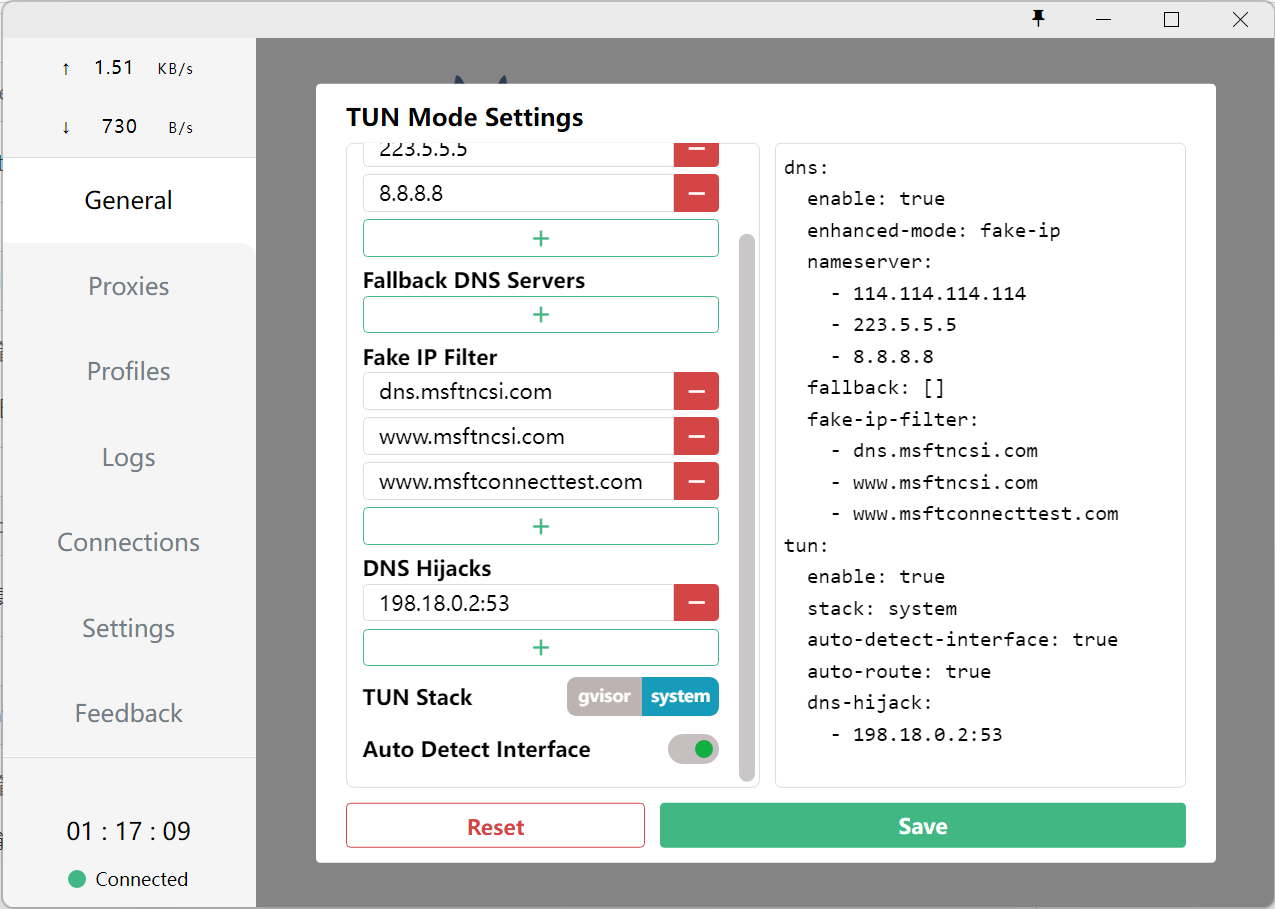This screenshot has width=1275, height=909.
Task: Add a Fallback DNS Server entry
Action: pos(541,314)
